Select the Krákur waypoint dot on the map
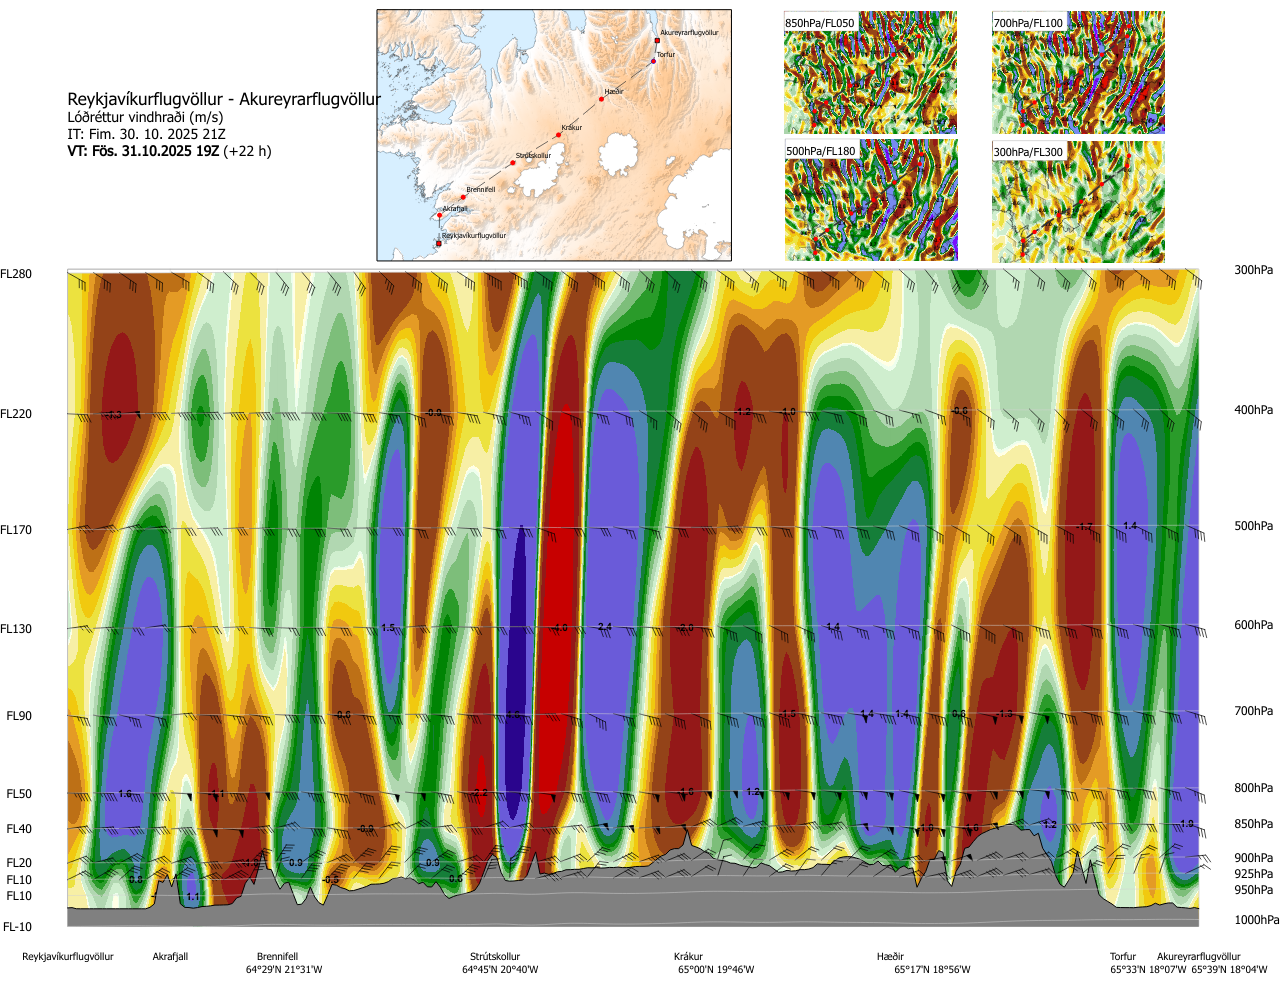This screenshot has height=981, width=1280. tap(558, 135)
